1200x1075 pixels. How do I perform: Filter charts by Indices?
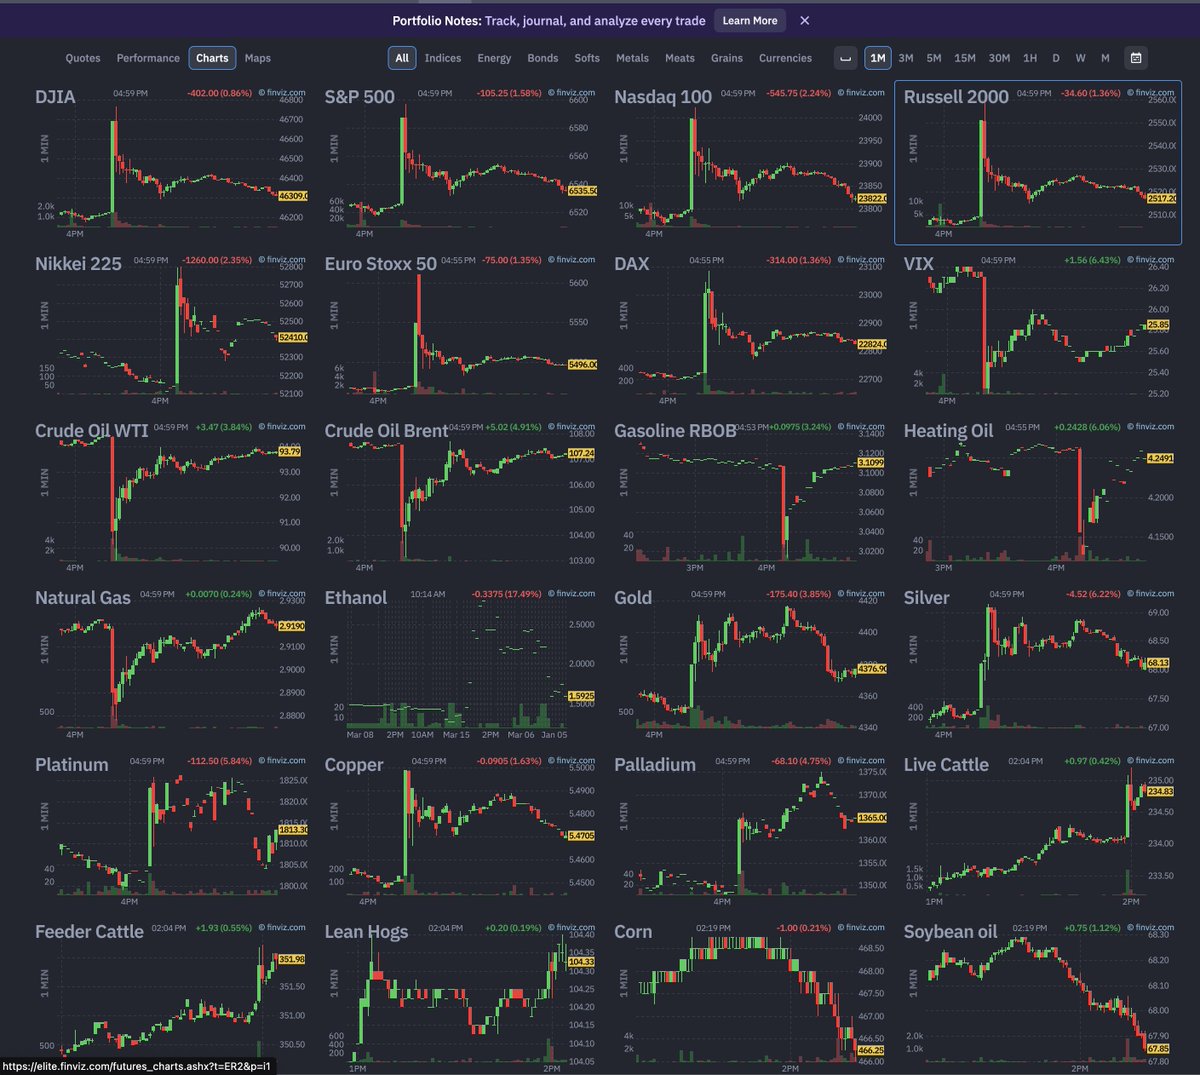(443, 58)
